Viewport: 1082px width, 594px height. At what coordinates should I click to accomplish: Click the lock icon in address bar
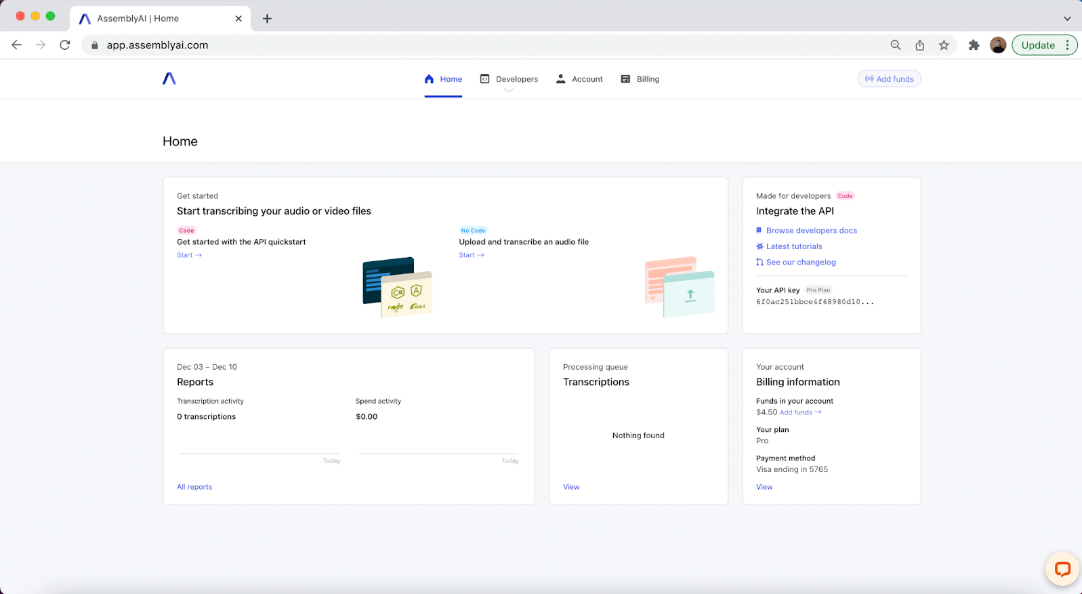click(x=95, y=45)
